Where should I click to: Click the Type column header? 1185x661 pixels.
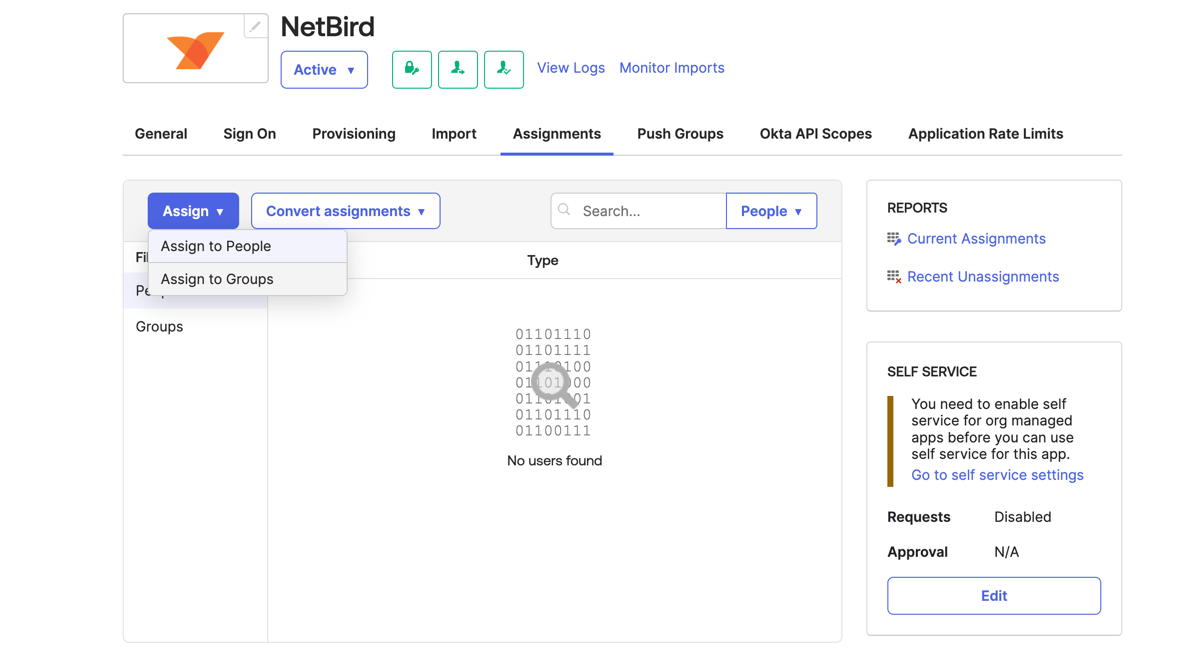point(543,261)
